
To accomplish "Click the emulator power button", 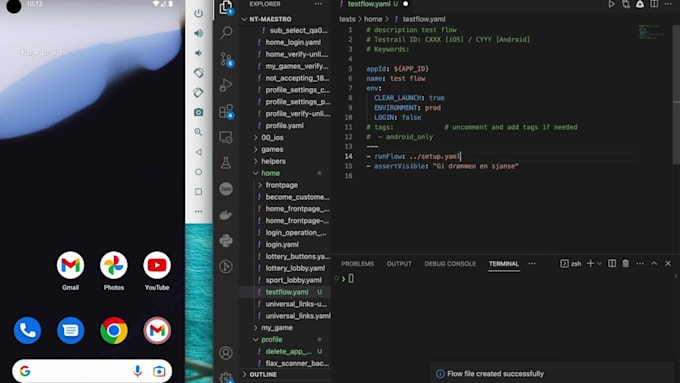I will tap(199, 13).
